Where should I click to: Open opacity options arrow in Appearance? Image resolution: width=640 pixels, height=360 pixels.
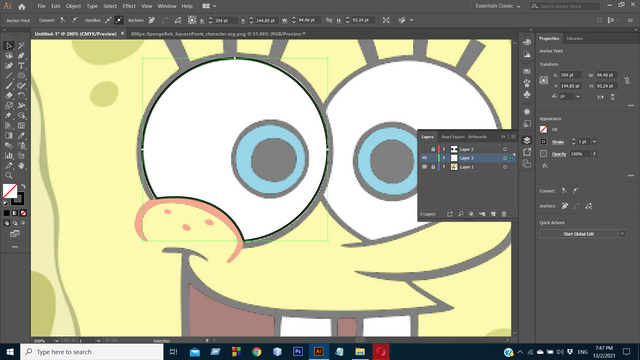tap(595, 154)
